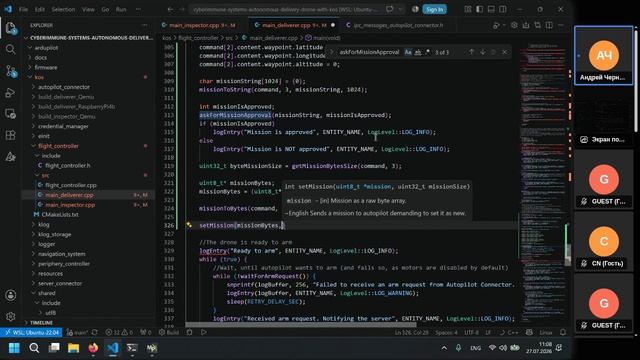Toggle Match Case in find widget

point(408,52)
